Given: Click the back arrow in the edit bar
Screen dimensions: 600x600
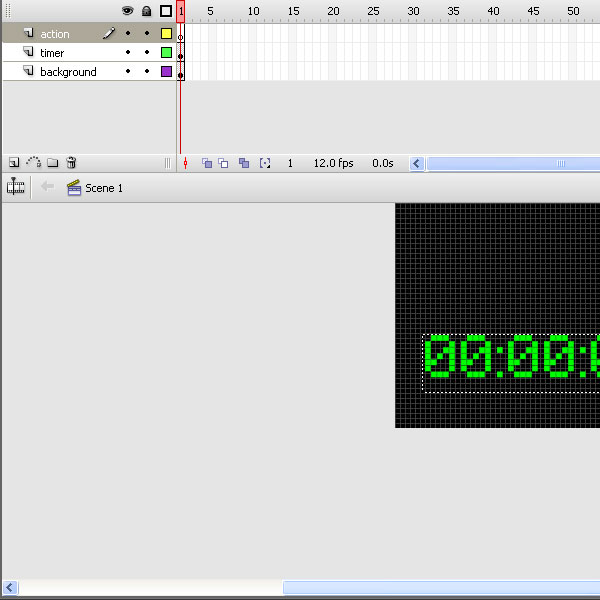Looking at the screenshot, I should pos(47,187).
